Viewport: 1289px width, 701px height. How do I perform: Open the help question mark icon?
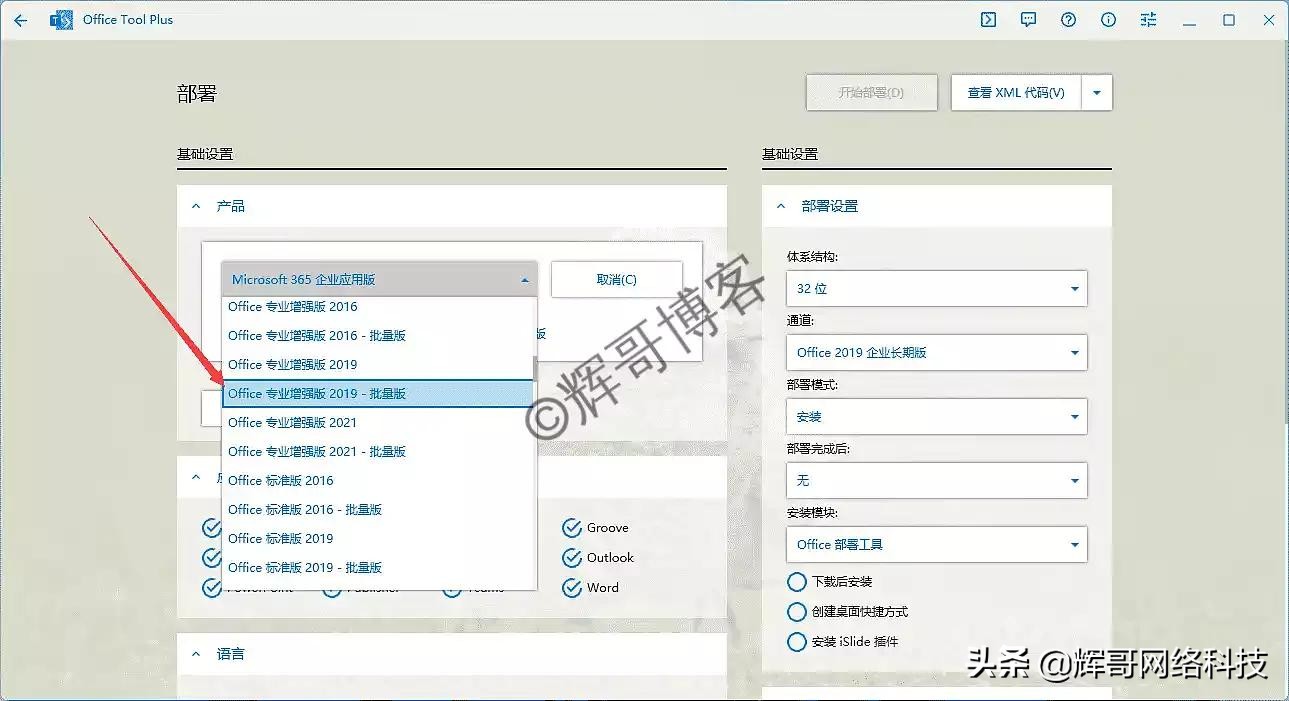coord(1068,19)
